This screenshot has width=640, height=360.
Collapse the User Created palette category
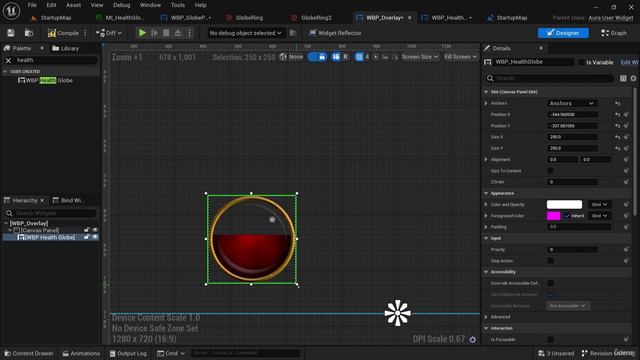5,71
